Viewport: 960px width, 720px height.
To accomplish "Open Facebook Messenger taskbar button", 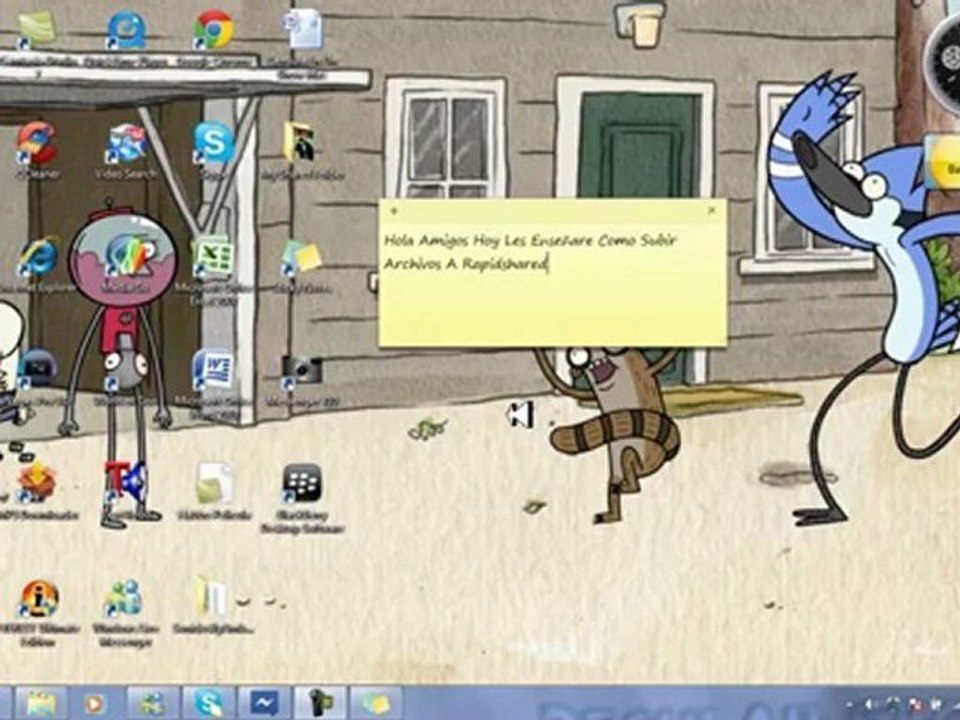I will click(x=263, y=704).
